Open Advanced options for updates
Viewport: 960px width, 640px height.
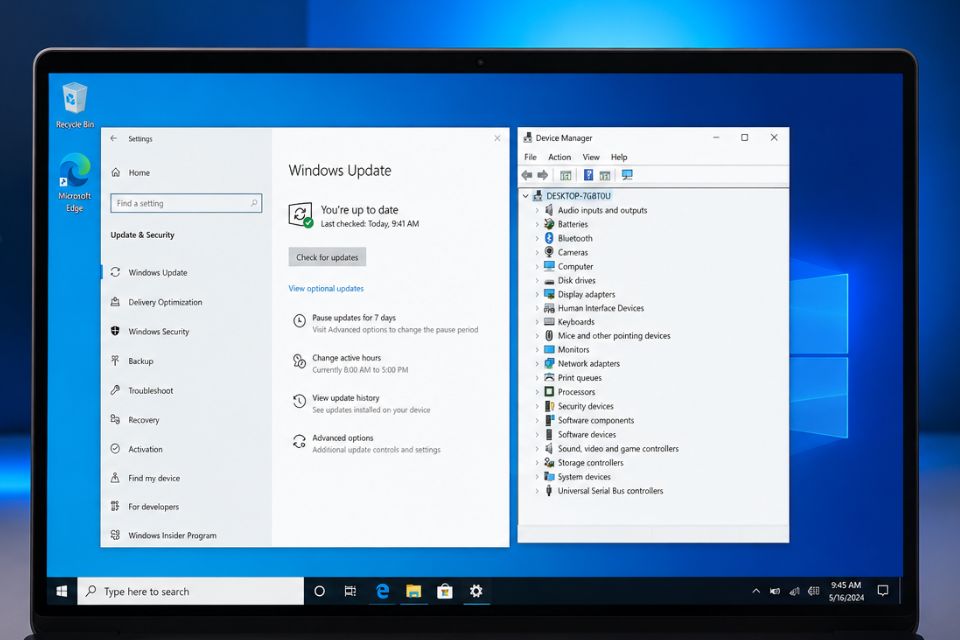click(x=343, y=438)
